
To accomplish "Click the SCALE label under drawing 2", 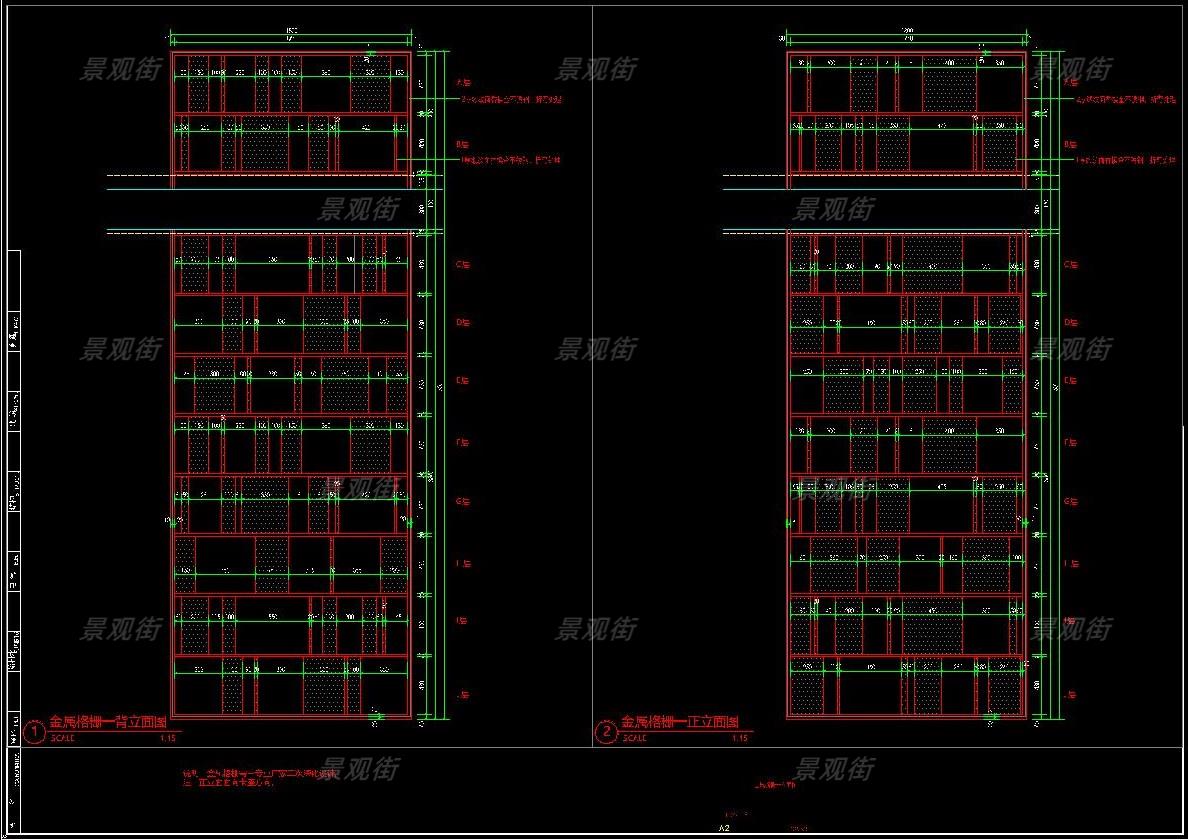I will (634, 739).
